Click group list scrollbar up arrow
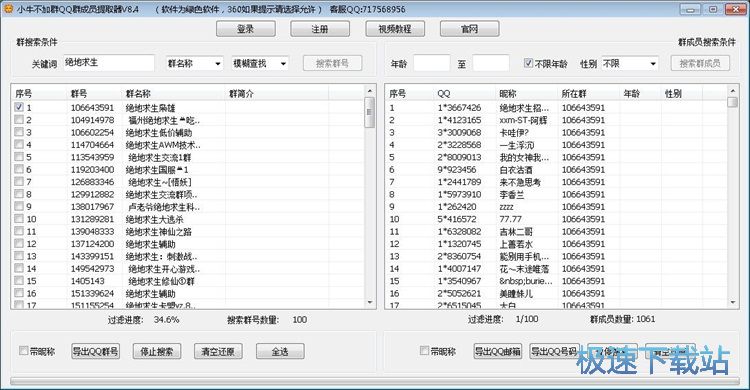750x390 pixels. (x=369, y=90)
